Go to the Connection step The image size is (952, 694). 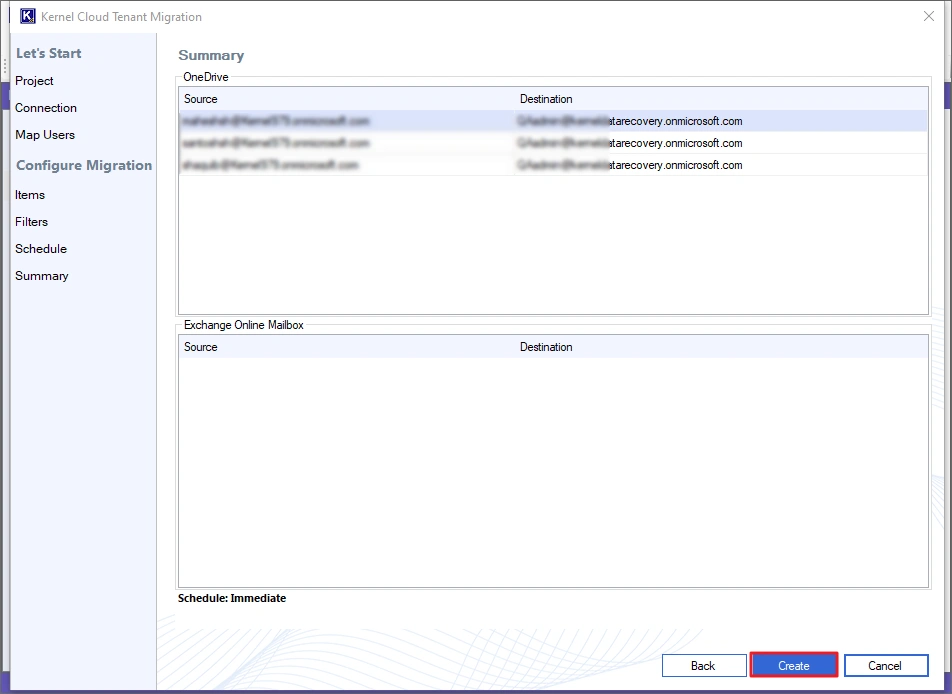pyautogui.click(x=46, y=108)
